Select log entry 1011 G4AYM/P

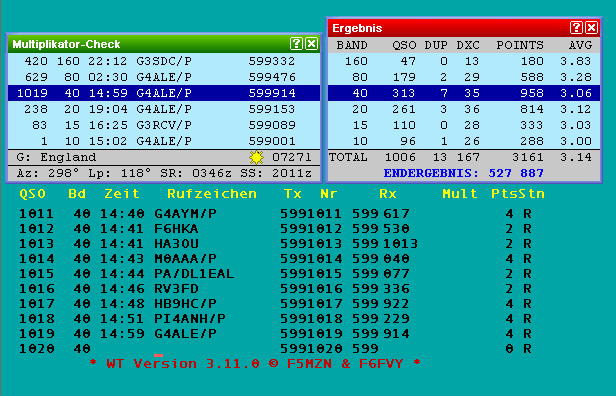pyautogui.click(x=275, y=214)
